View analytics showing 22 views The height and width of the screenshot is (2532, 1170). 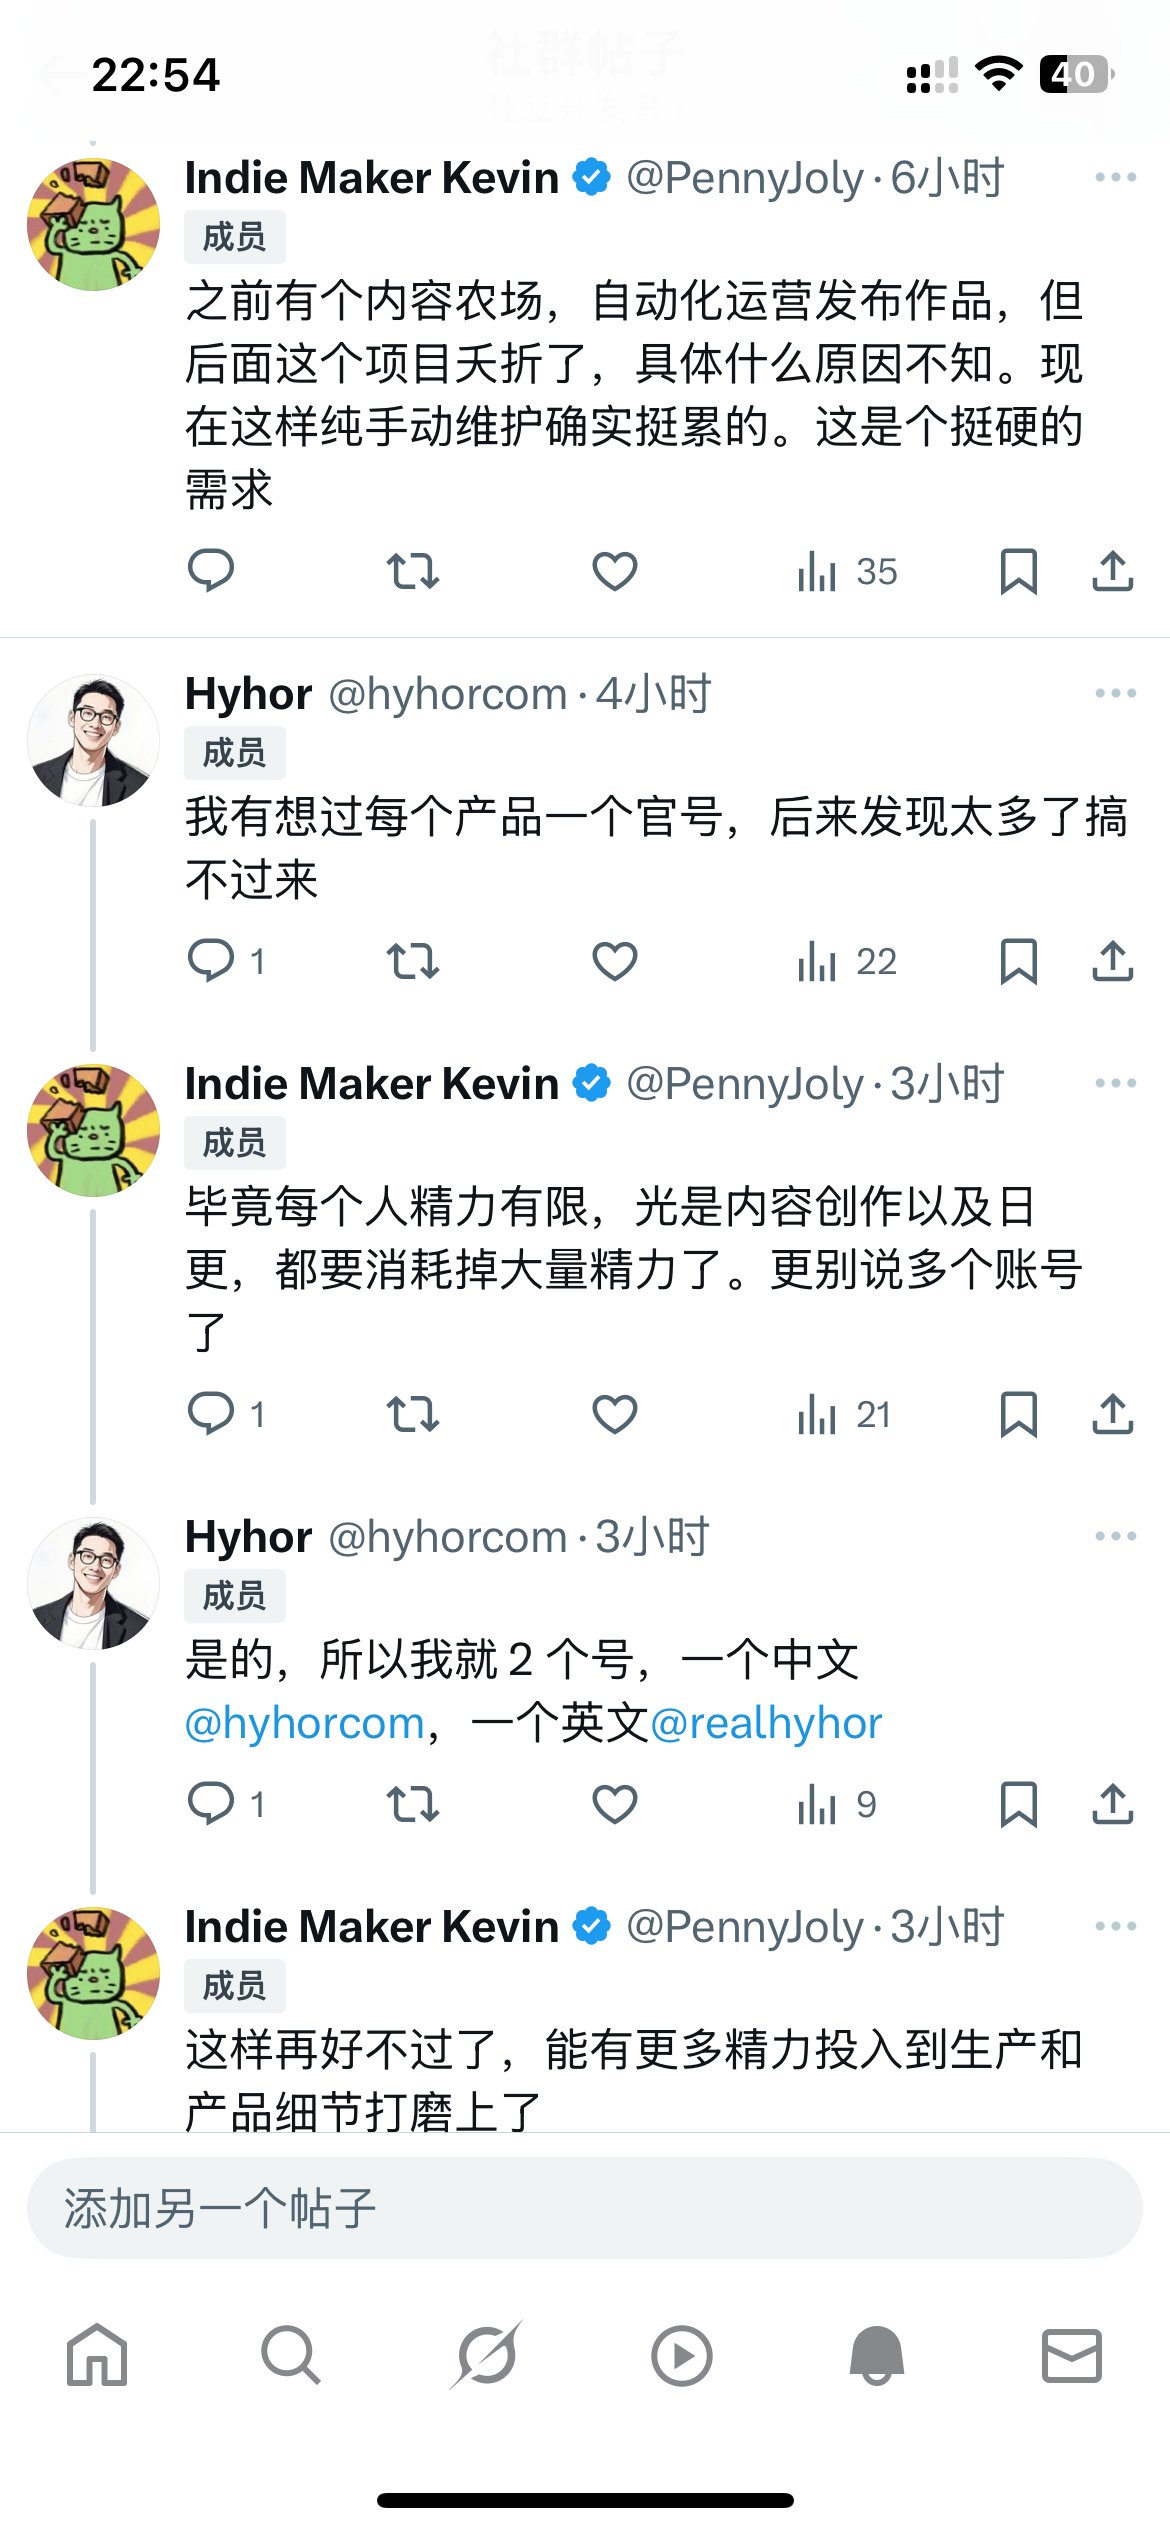[846, 962]
